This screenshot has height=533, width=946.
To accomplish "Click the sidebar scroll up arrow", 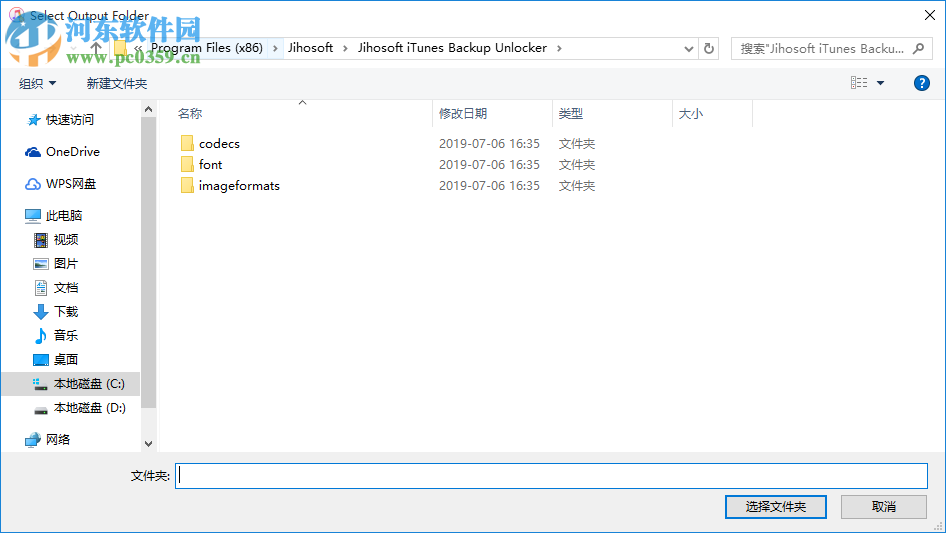I will [148, 109].
